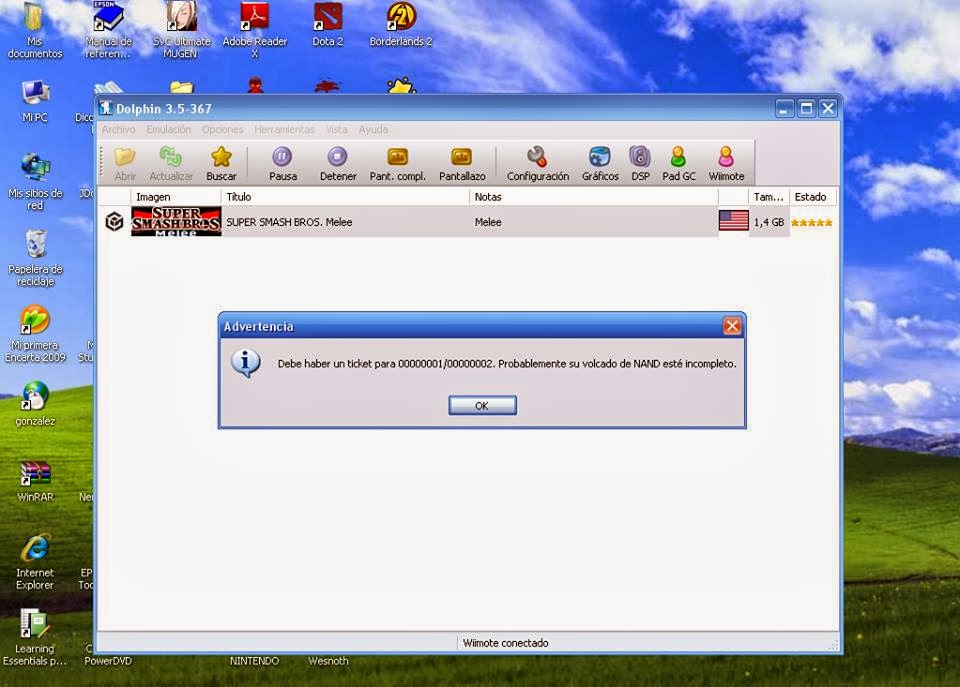This screenshot has width=960, height=687.
Task: Pause the emulation with Pausa
Action: pyautogui.click(x=281, y=160)
